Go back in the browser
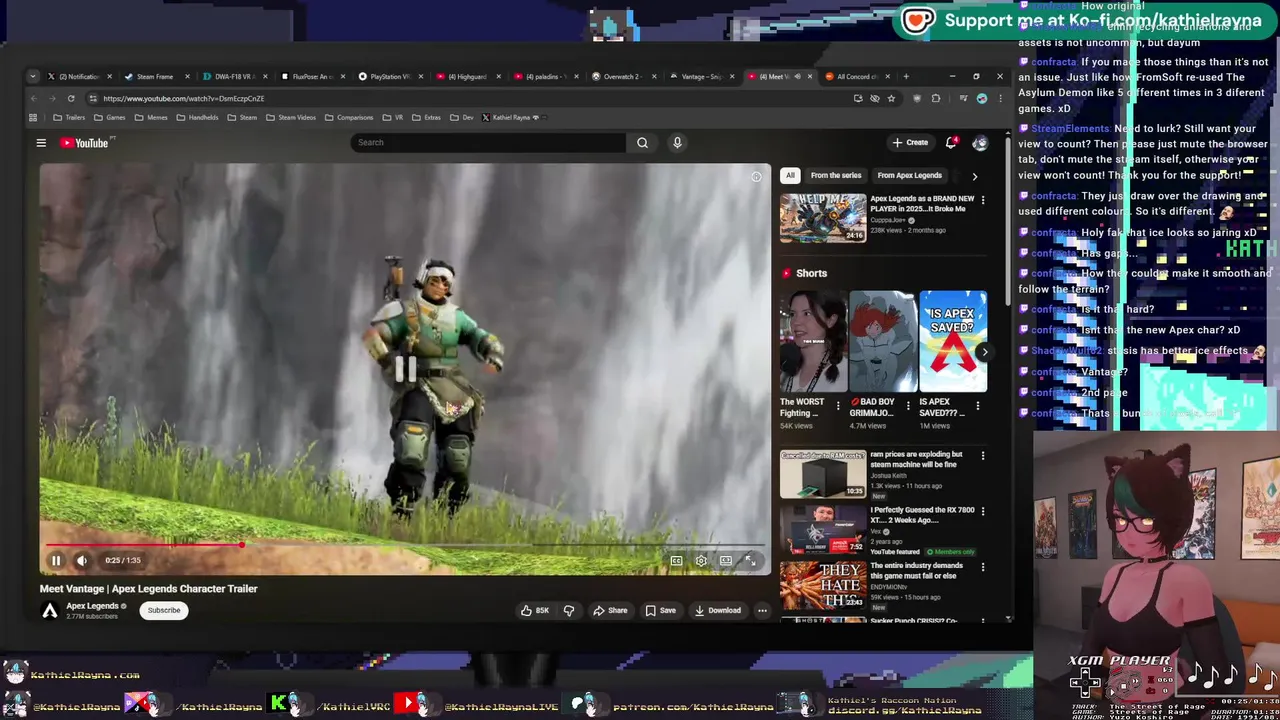 click(33, 98)
